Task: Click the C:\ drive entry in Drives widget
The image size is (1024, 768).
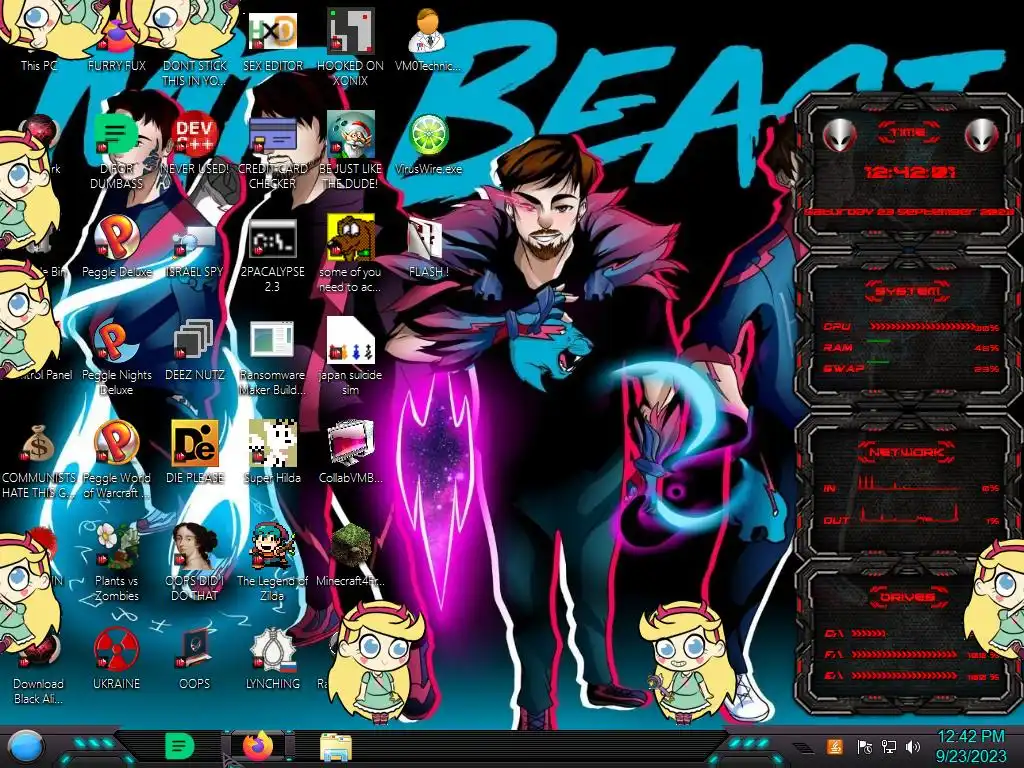Action: click(854, 633)
